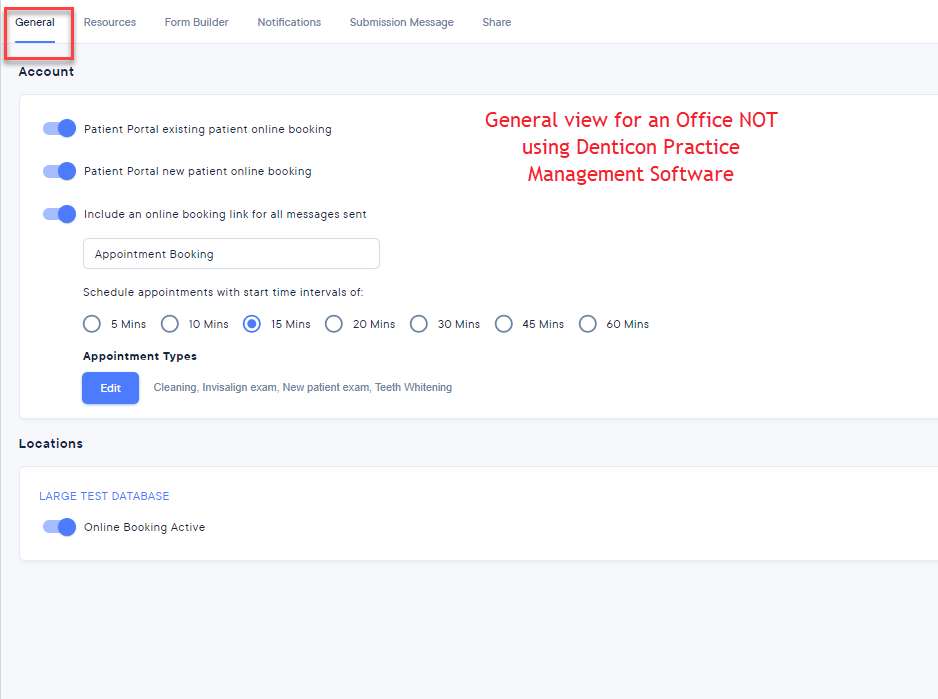Switch to the Share tab
The width and height of the screenshot is (938, 699).
pos(496,22)
